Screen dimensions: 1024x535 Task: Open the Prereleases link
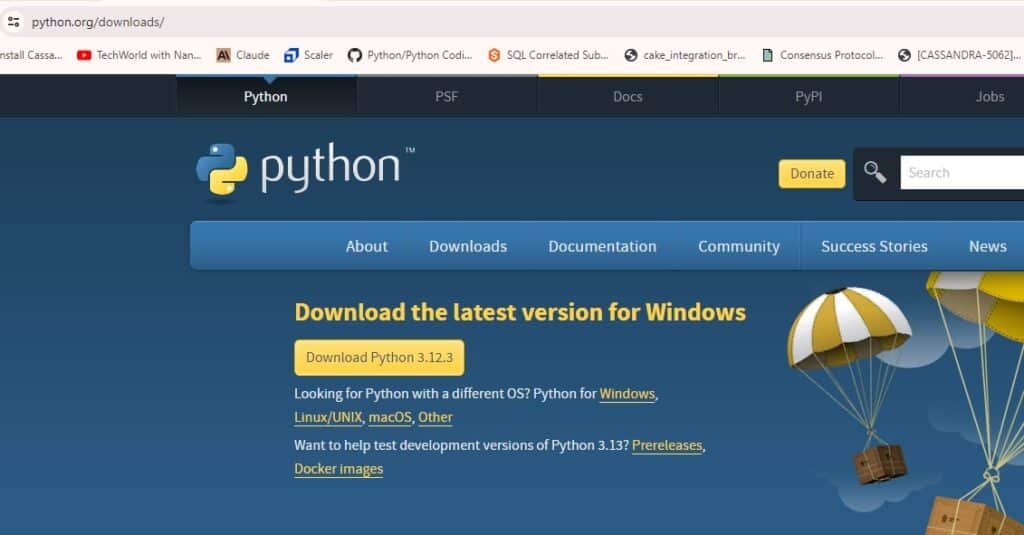667,446
